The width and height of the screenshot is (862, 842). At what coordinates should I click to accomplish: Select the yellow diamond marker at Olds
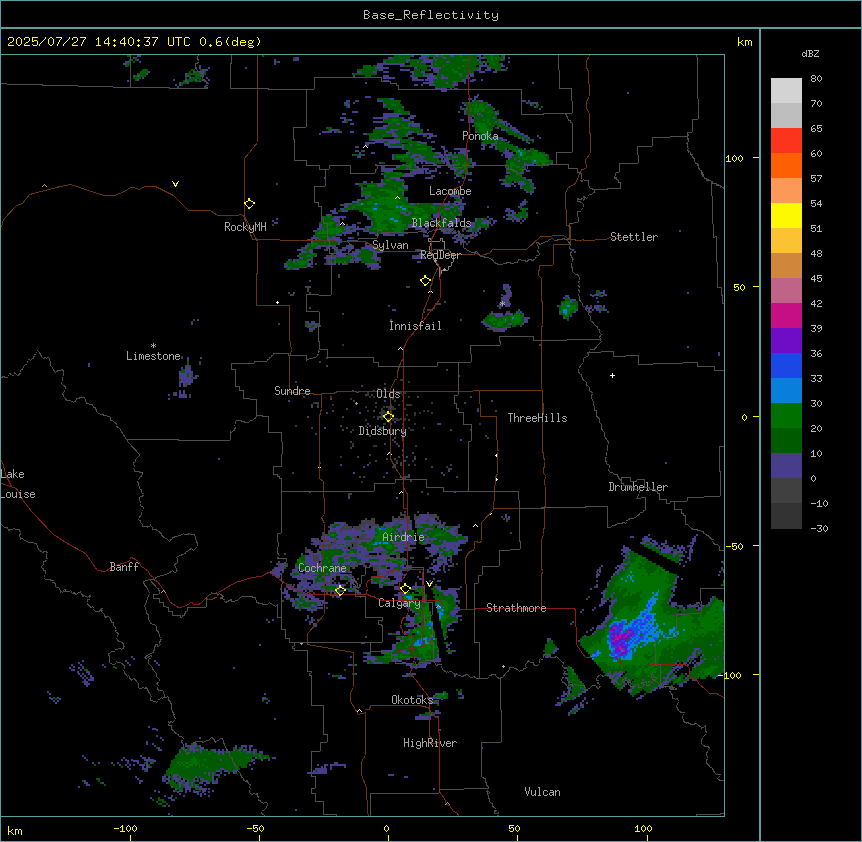(x=388, y=417)
